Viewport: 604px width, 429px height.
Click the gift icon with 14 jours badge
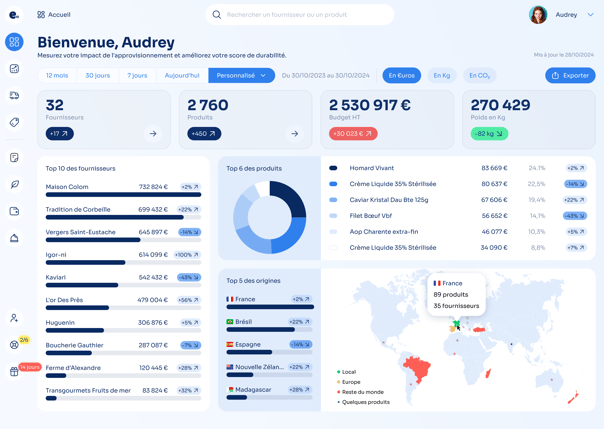[14, 371]
